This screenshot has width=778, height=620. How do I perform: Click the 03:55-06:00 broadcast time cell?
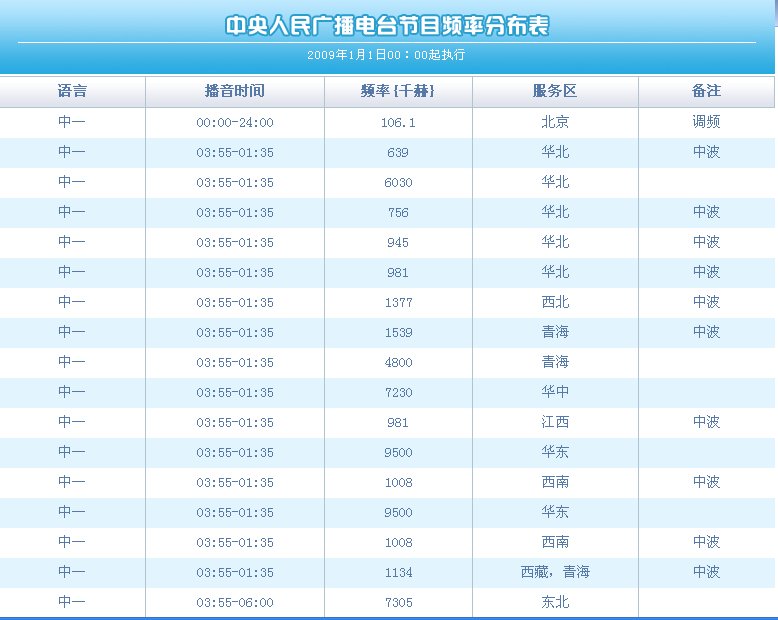[x=234, y=602]
